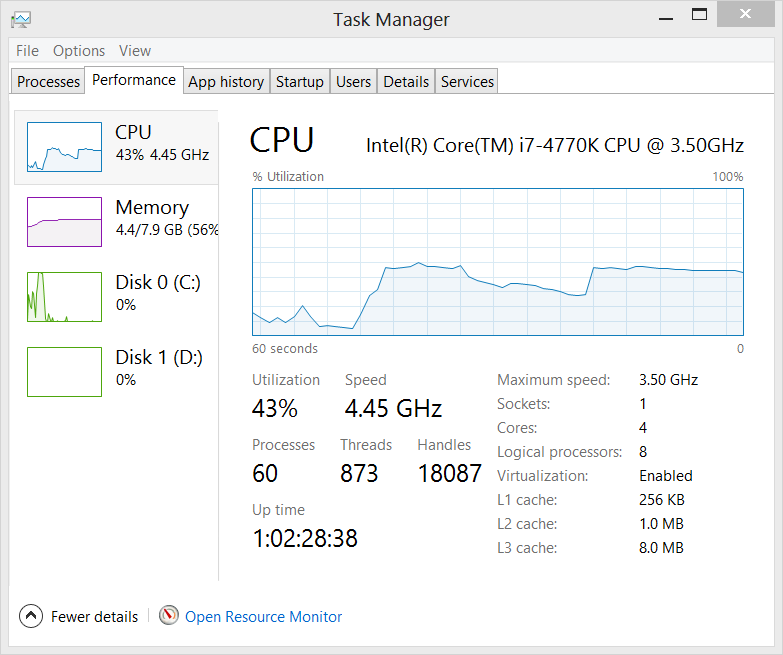Select the Disk 1 (D:) empty graph

(x=64, y=372)
